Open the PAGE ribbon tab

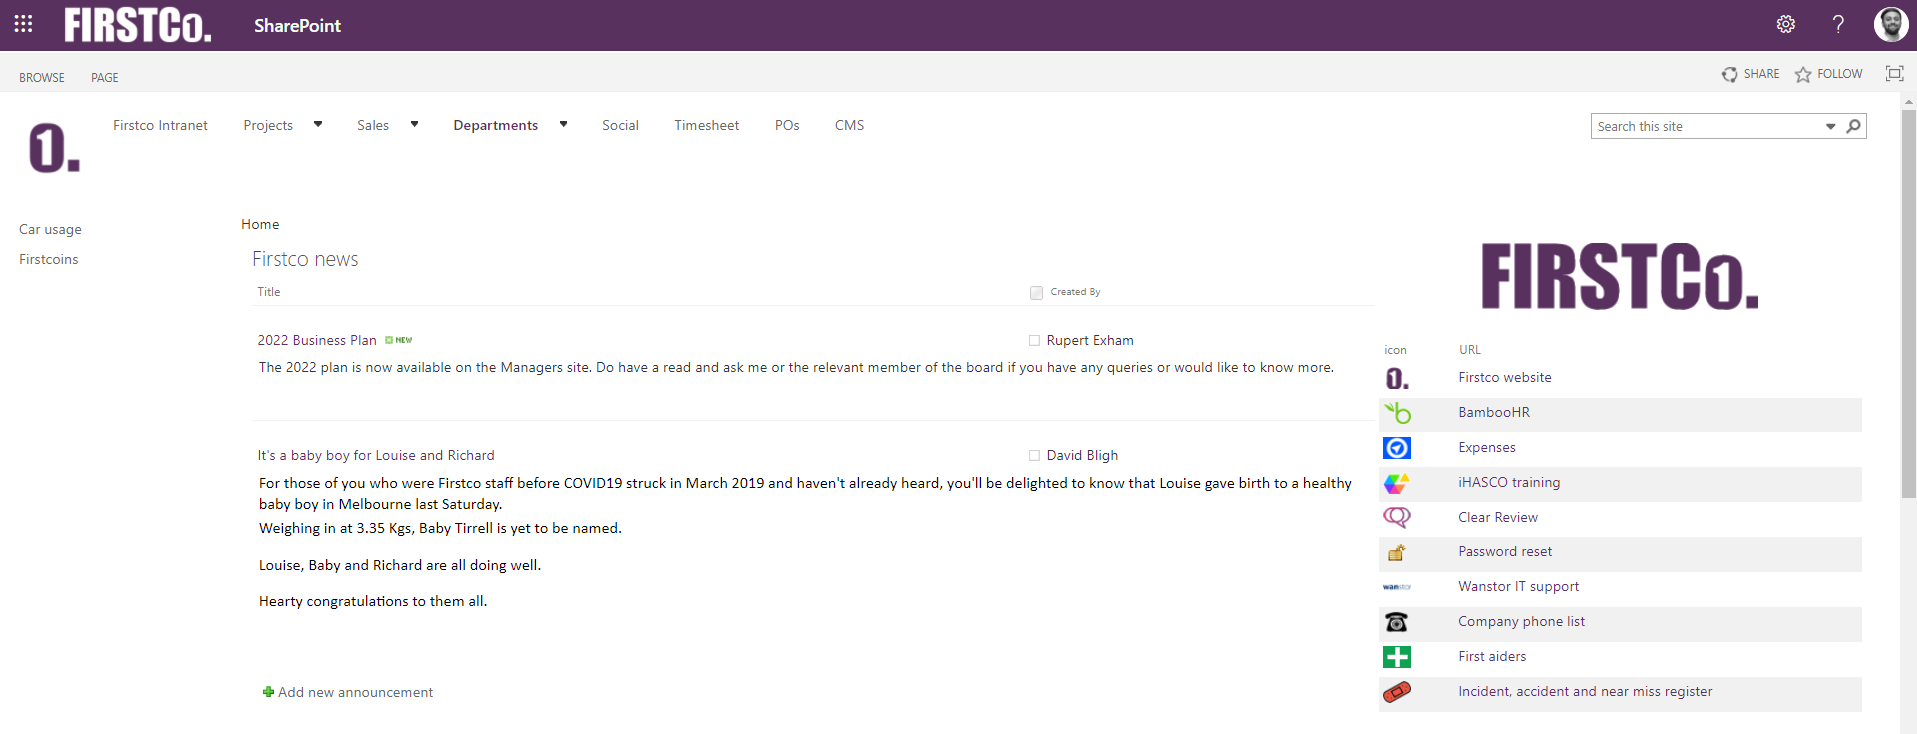pyautogui.click(x=105, y=77)
